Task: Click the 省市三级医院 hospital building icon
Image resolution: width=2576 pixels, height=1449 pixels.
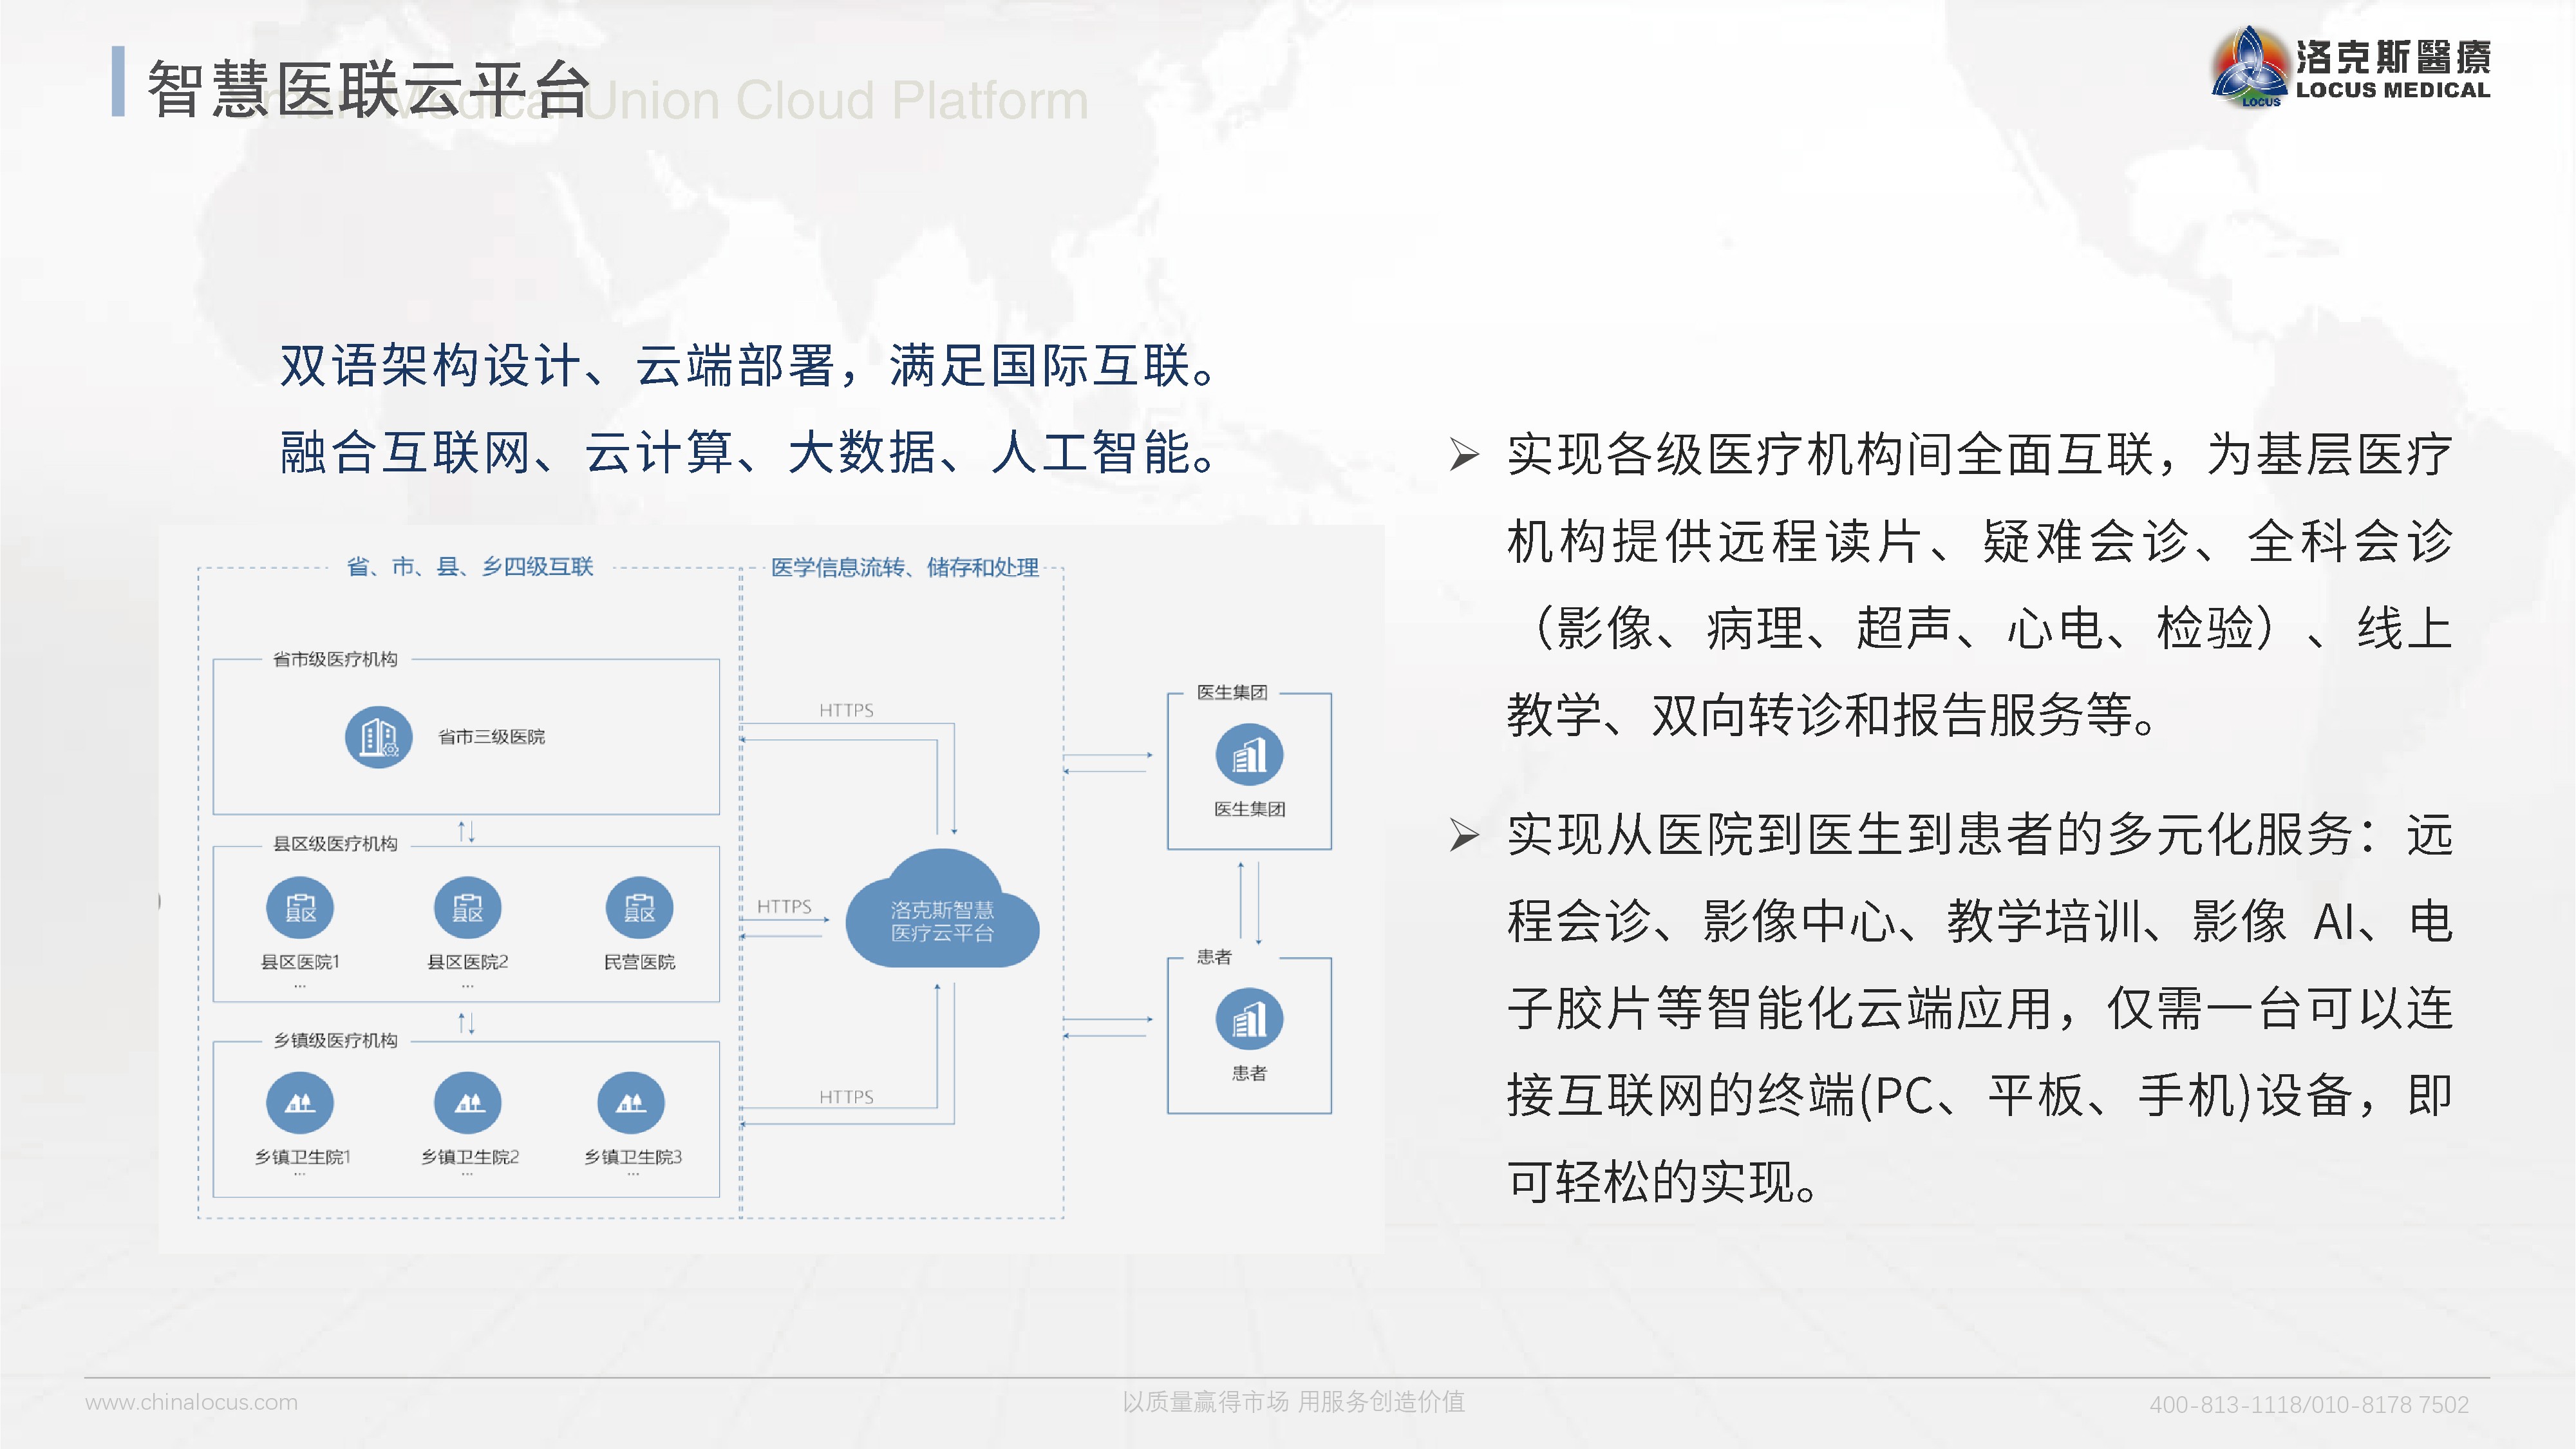Action: point(378,737)
